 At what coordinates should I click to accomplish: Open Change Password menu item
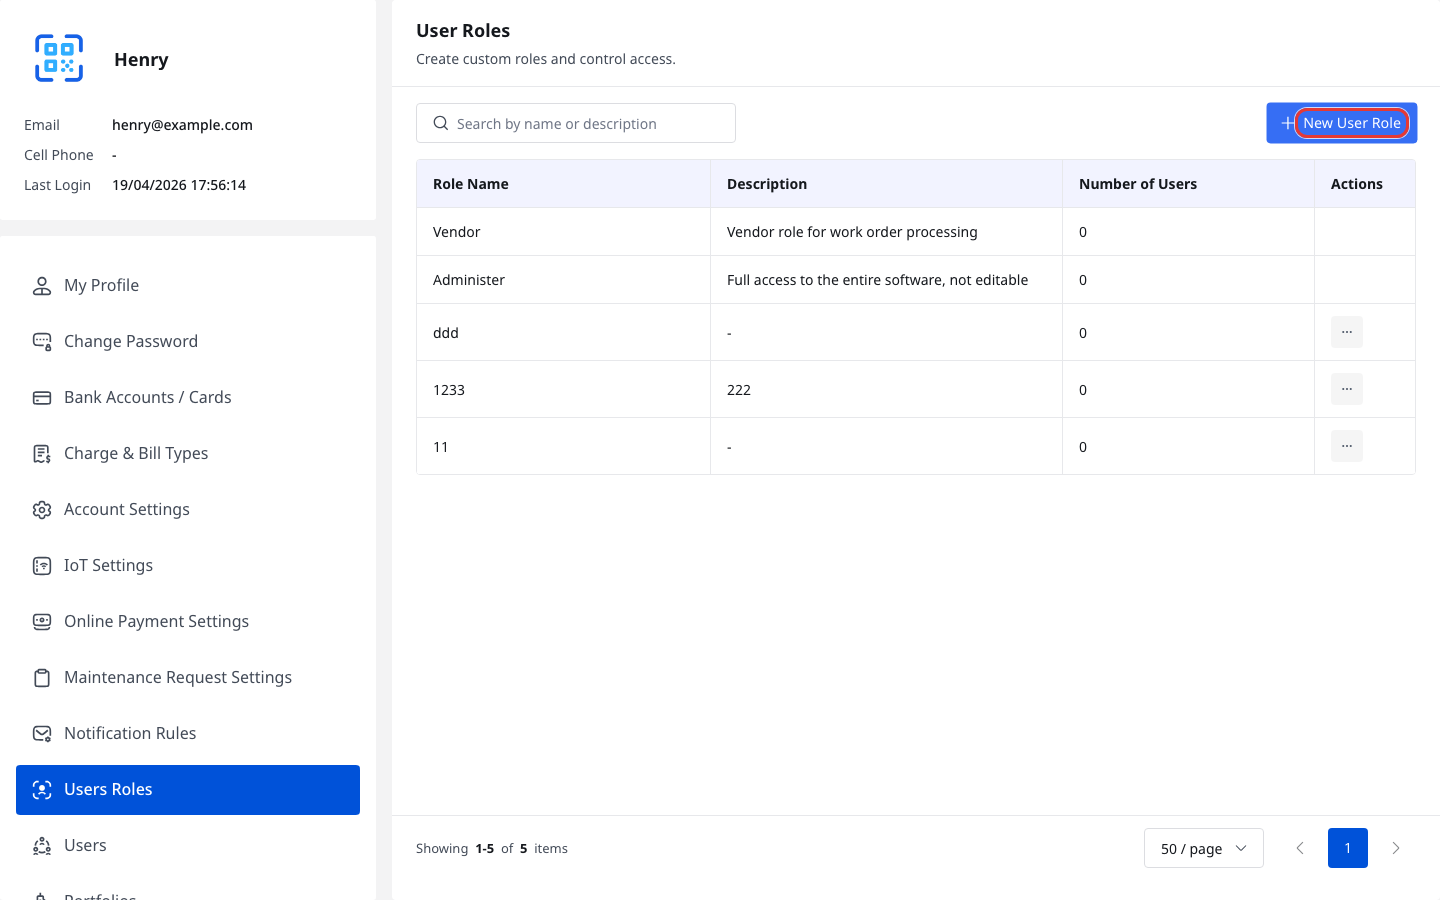click(188, 342)
